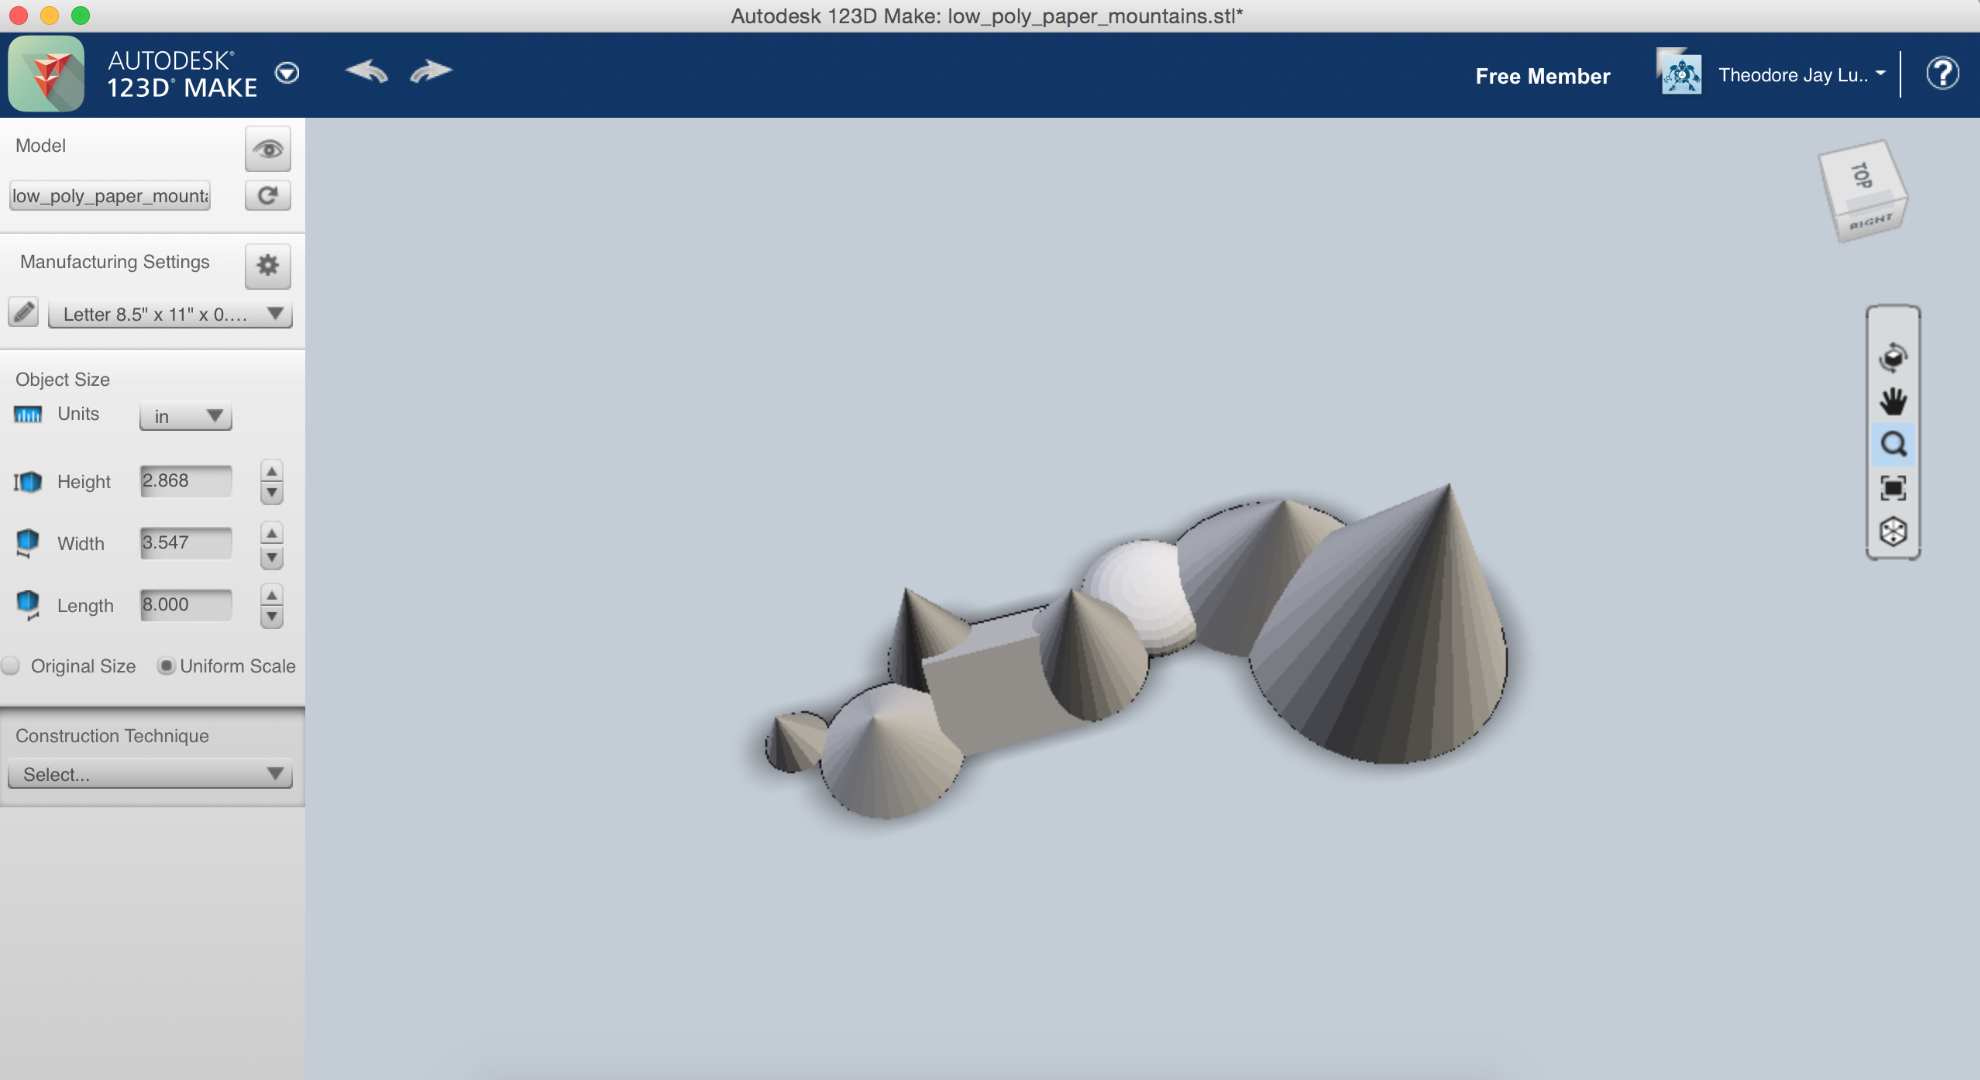1980x1080 pixels.
Task: Select the Uniform Scale radio button
Action: point(166,666)
